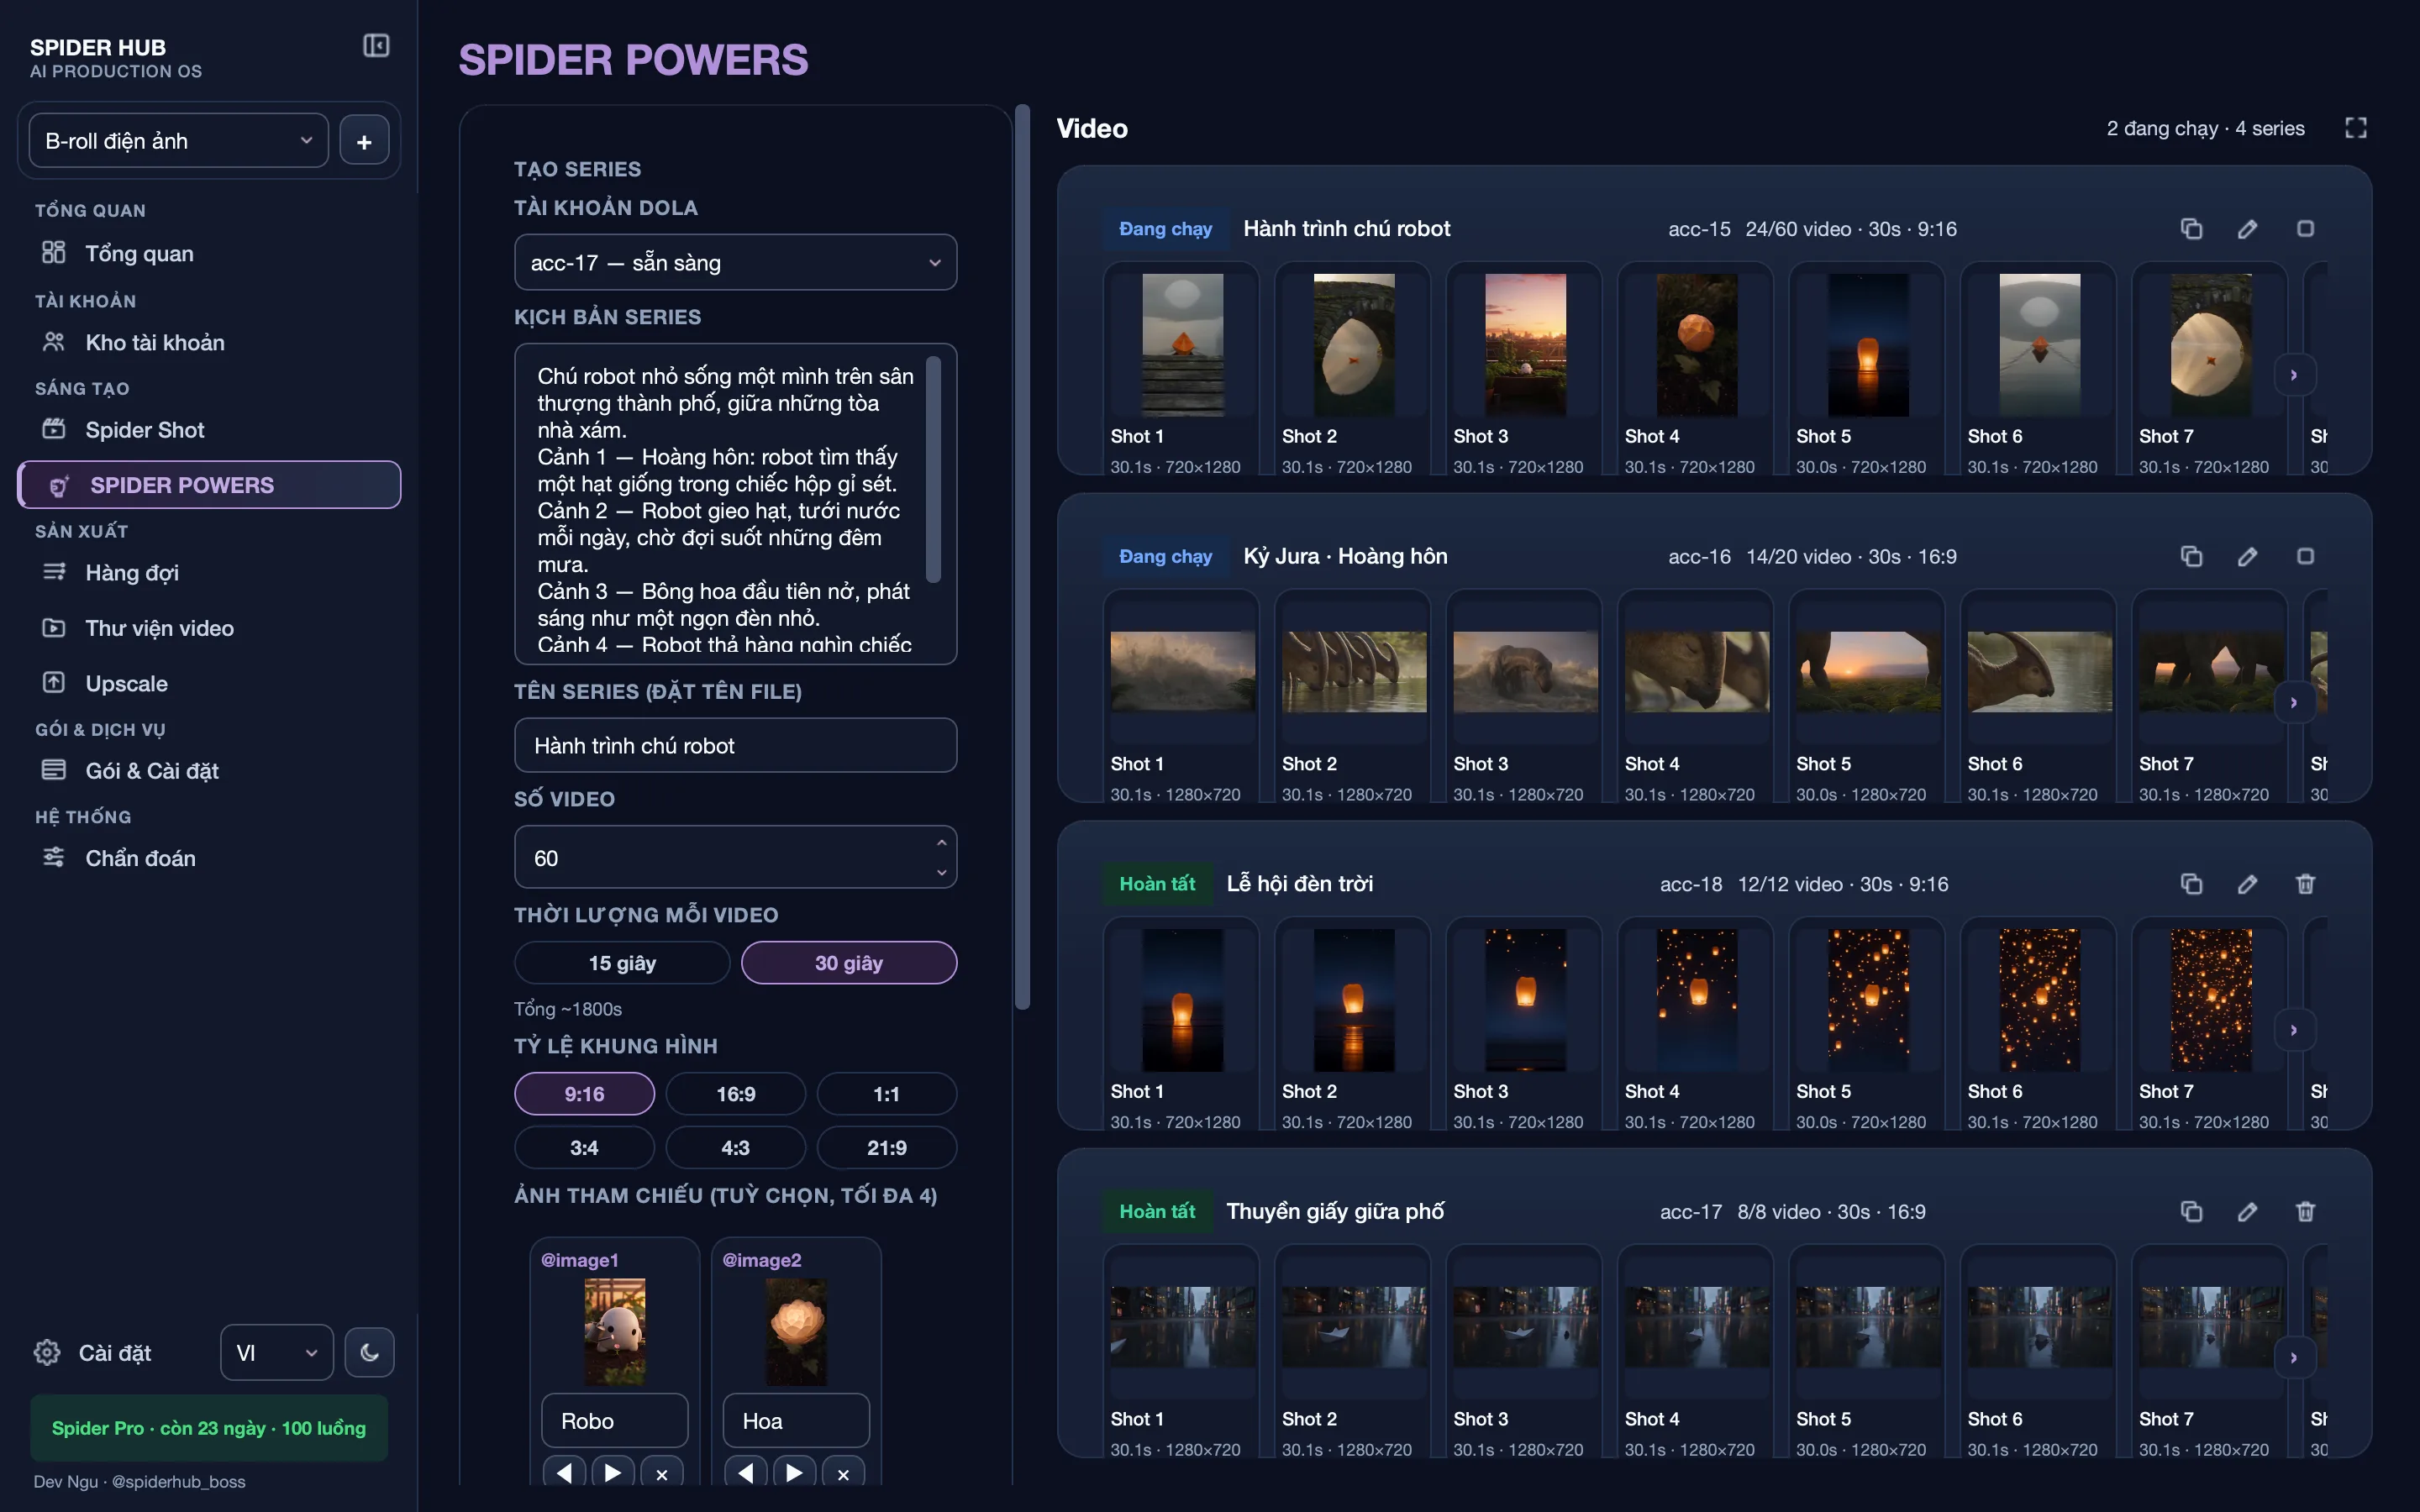2420x1512 pixels.
Task: Open the acc-17 account dropdown
Action: 735,262
